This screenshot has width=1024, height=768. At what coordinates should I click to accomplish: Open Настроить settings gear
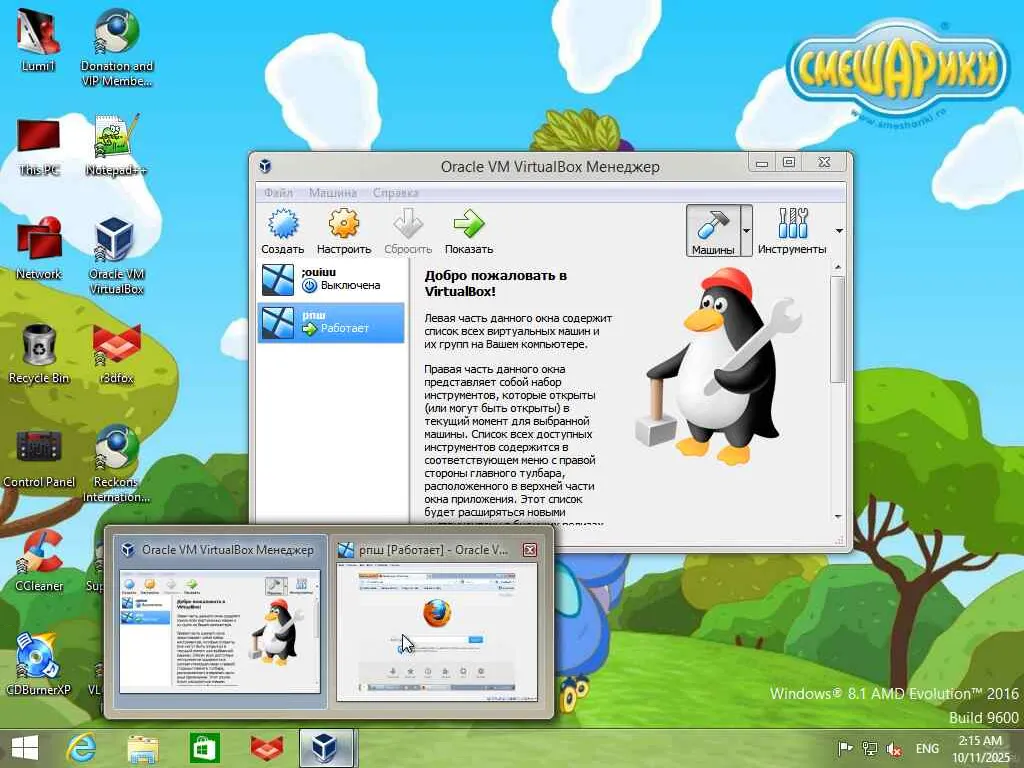tap(344, 231)
